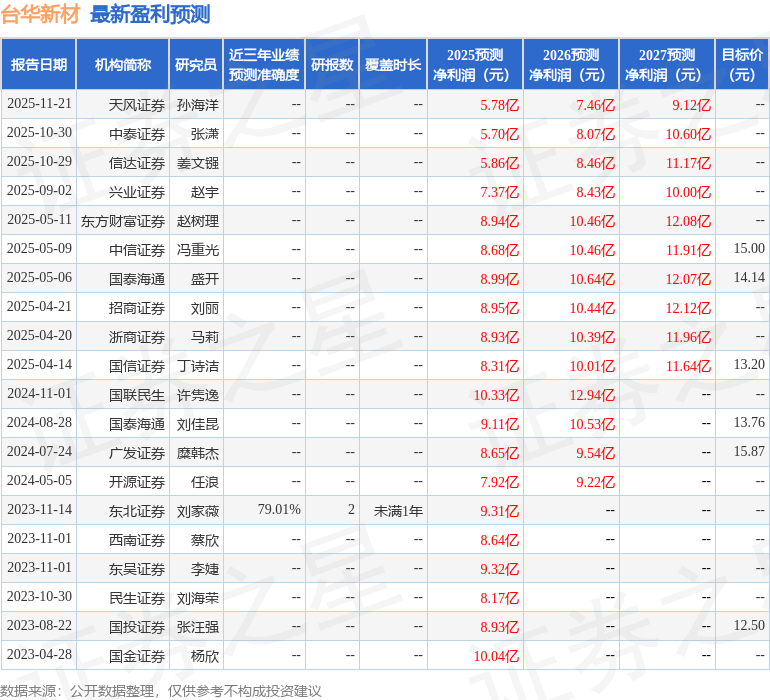Select the 研报数 column header

[332, 65]
